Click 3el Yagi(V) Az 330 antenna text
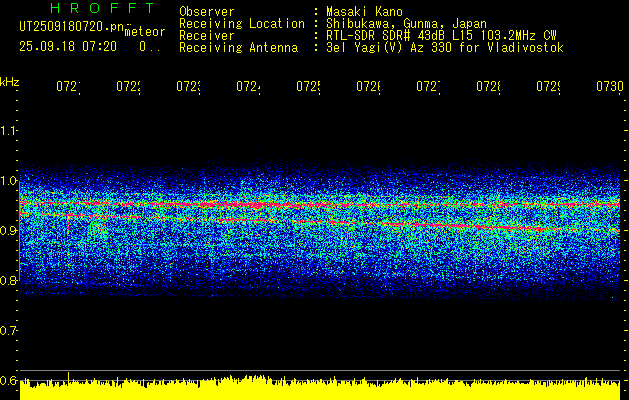 [445, 48]
